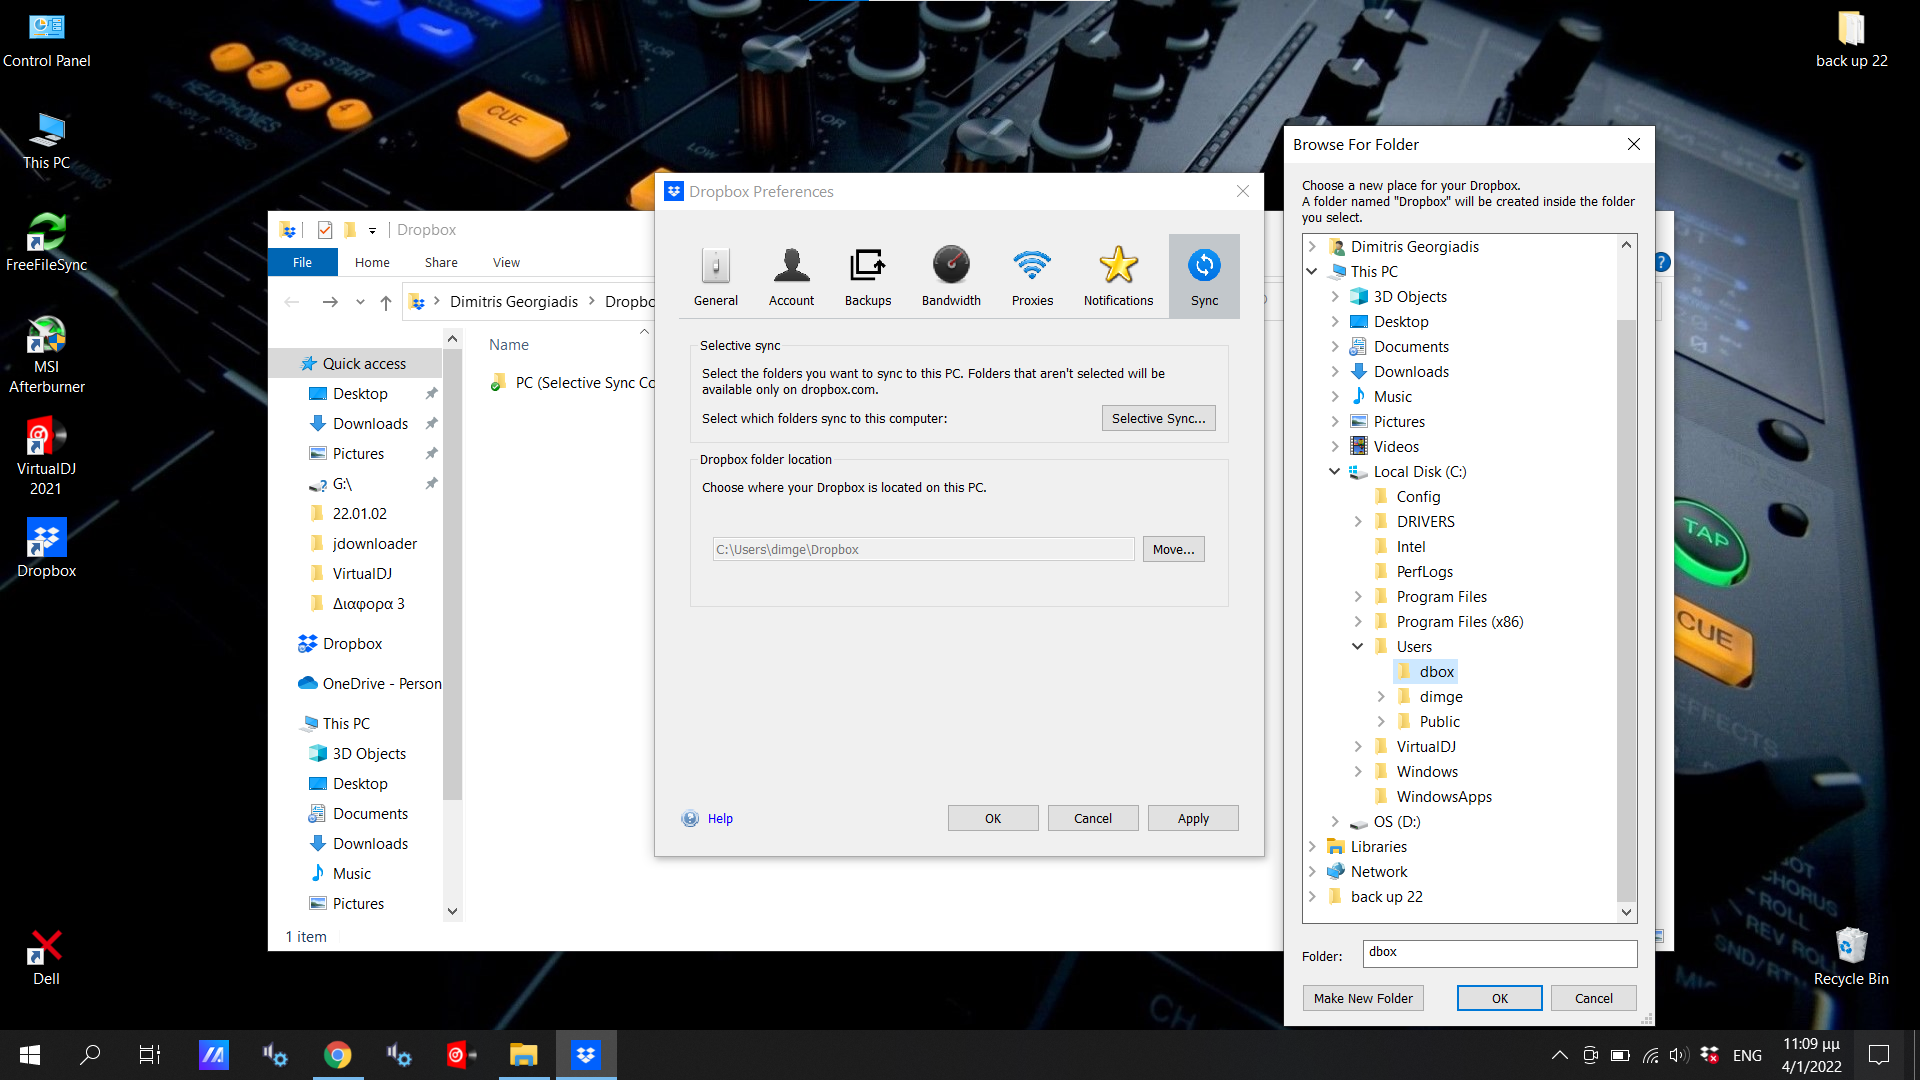The image size is (1920, 1080).
Task: Open Explorer Share ribbon tab
Action: pos(441,262)
